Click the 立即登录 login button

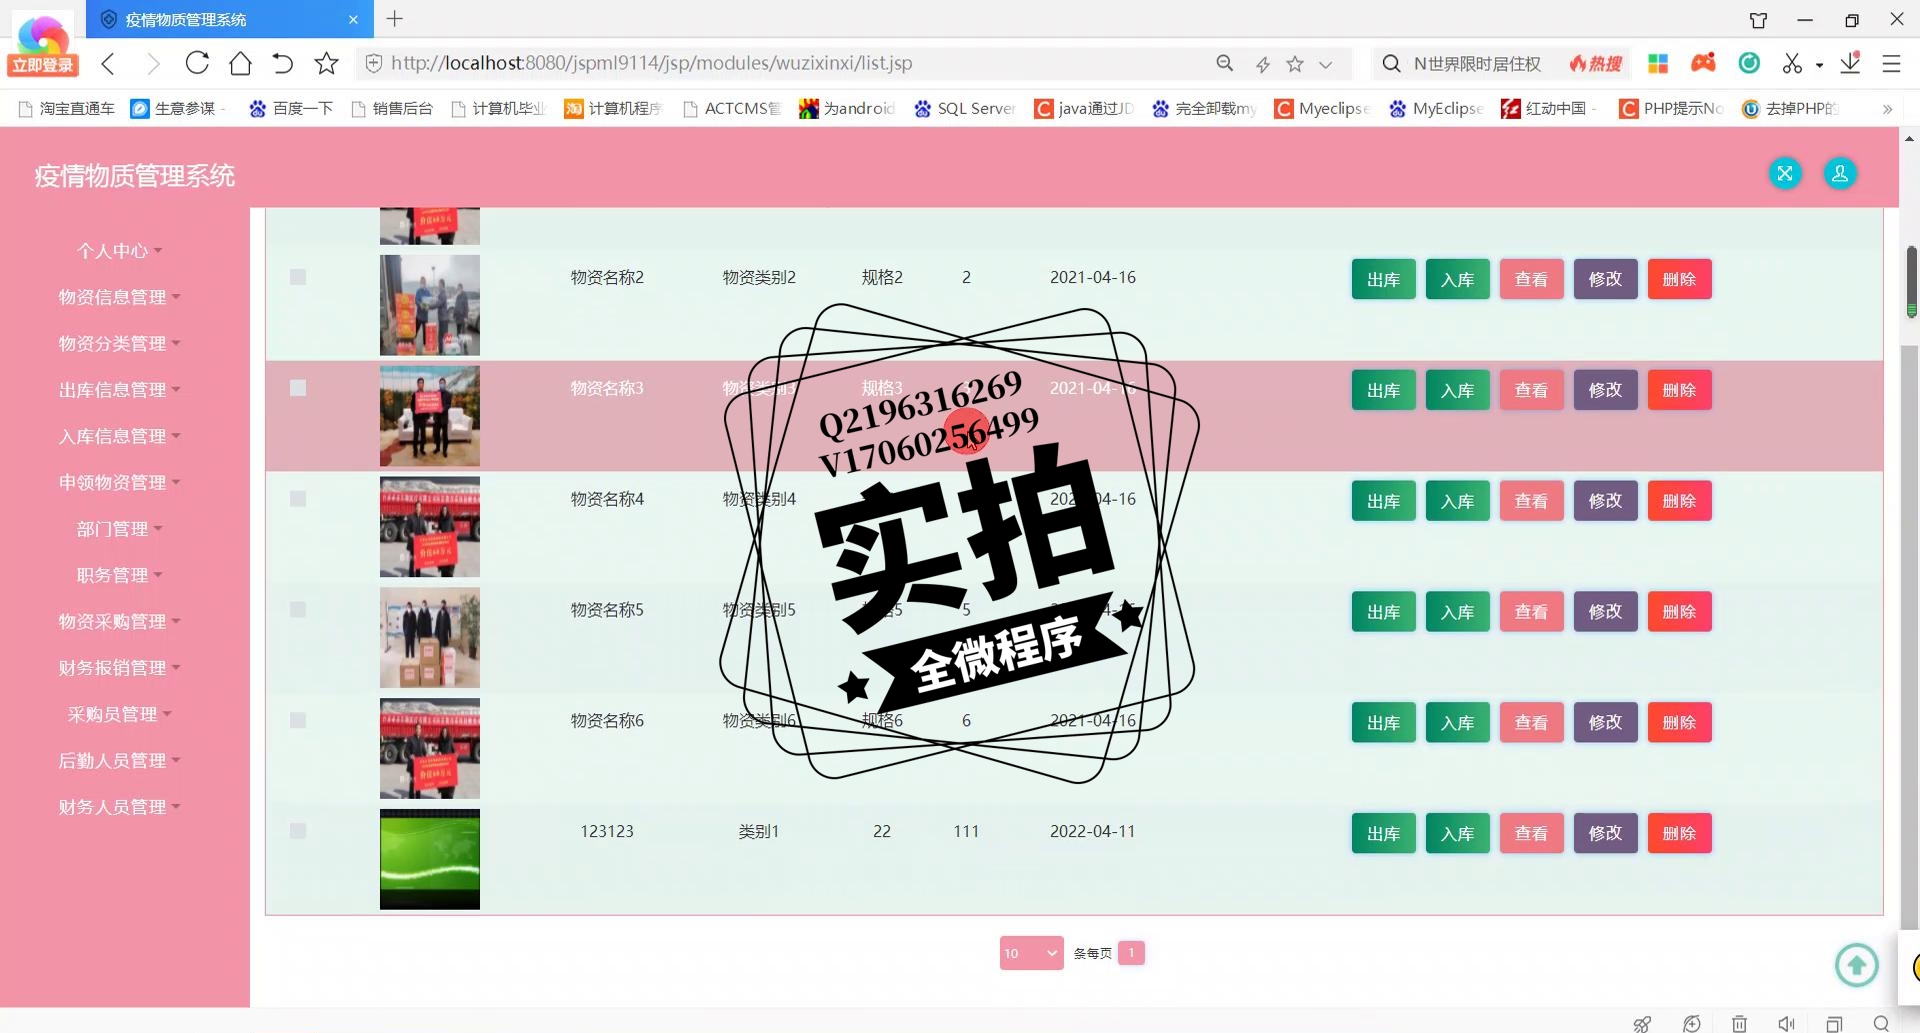[42, 65]
